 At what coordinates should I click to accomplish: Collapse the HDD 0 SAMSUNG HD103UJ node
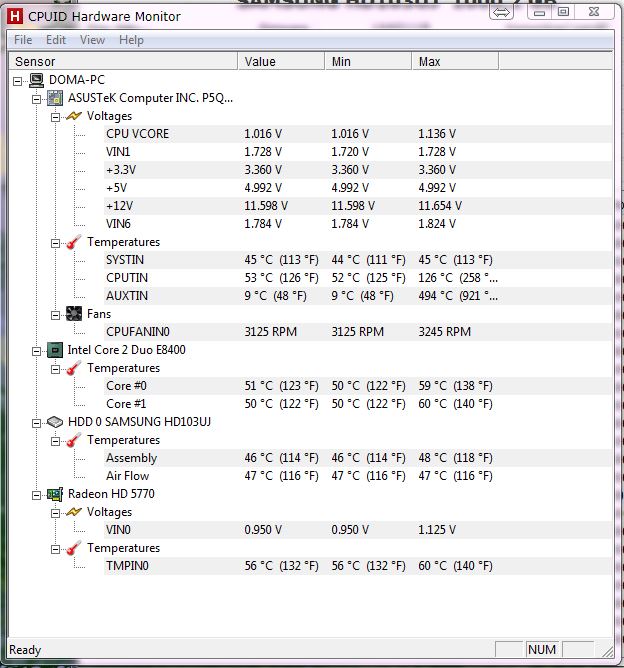tap(37, 423)
